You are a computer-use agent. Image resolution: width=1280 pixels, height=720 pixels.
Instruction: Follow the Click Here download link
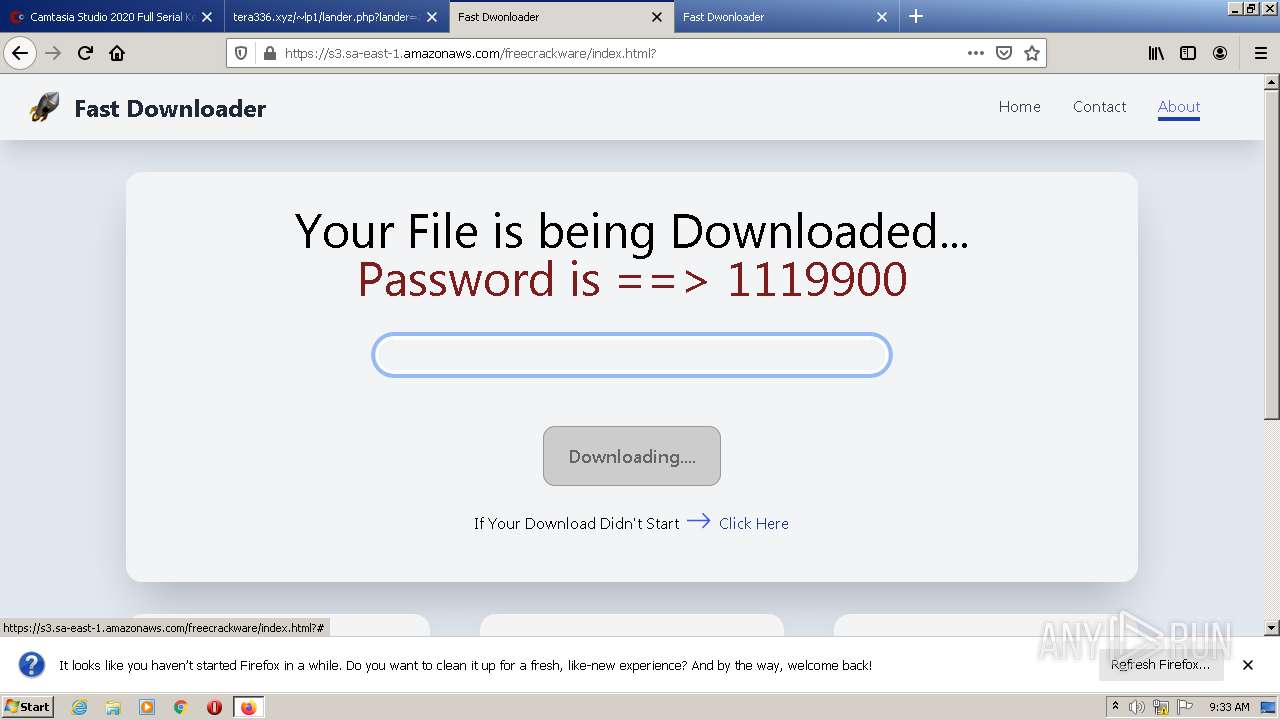click(x=753, y=523)
